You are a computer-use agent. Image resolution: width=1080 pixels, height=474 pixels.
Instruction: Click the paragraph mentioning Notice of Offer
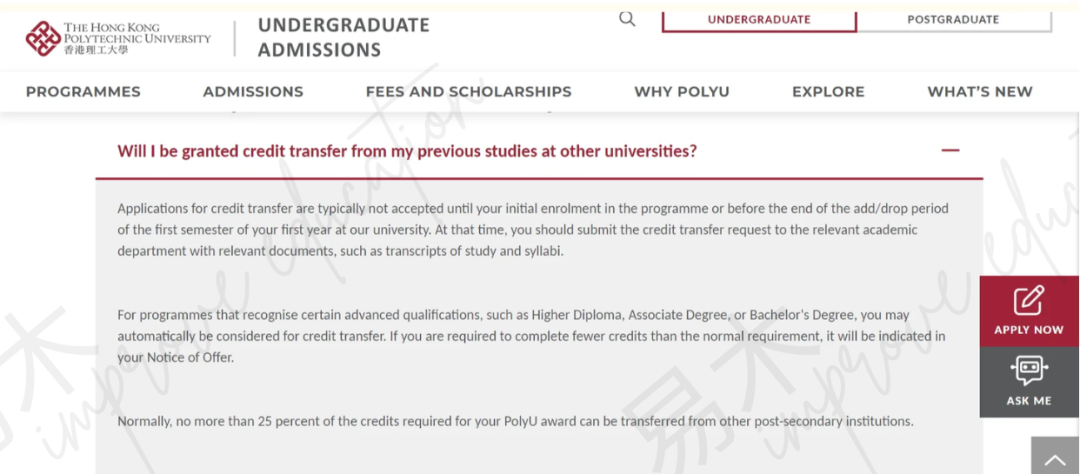pyautogui.click(x=531, y=336)
